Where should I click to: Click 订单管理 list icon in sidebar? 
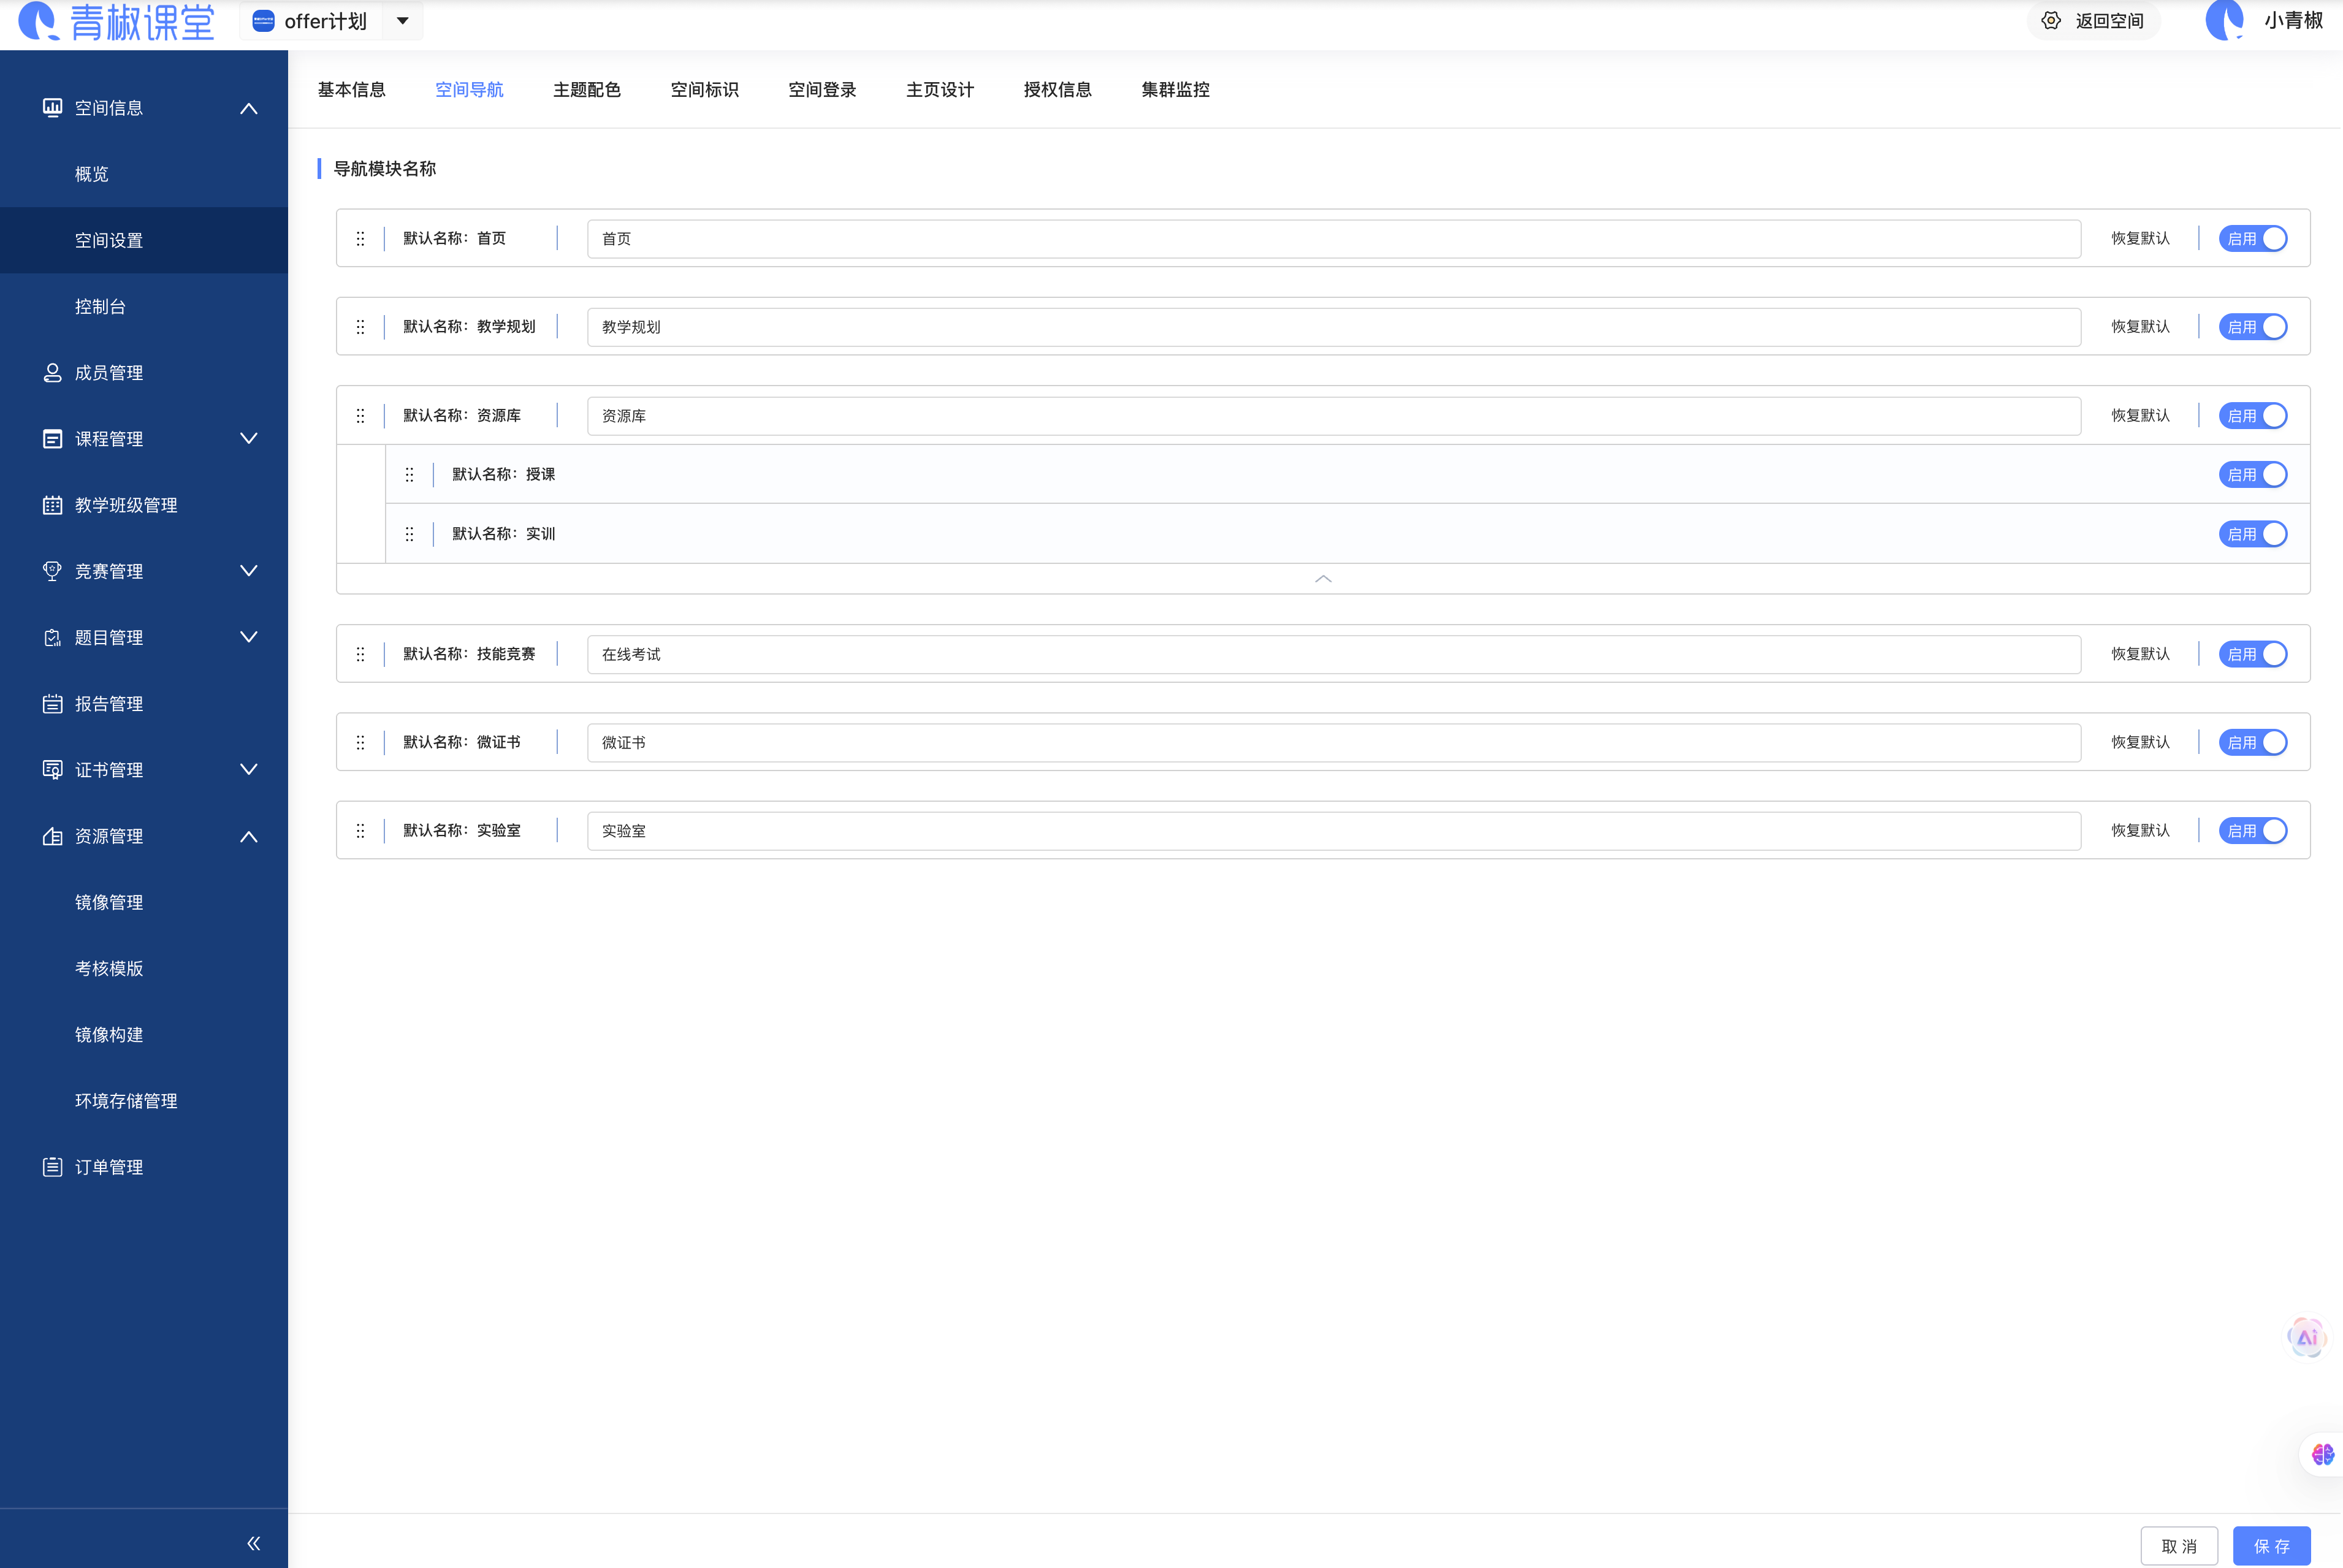(52, 1167)
